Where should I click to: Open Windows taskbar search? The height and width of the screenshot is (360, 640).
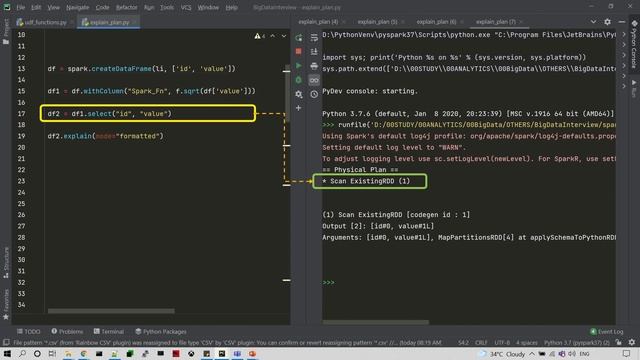tap(22, 354)
